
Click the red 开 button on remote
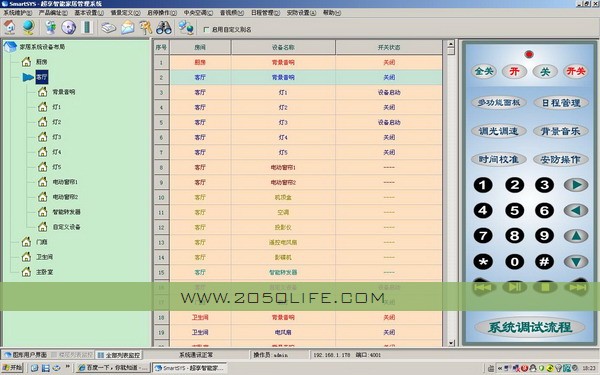(x=514, y=71)
